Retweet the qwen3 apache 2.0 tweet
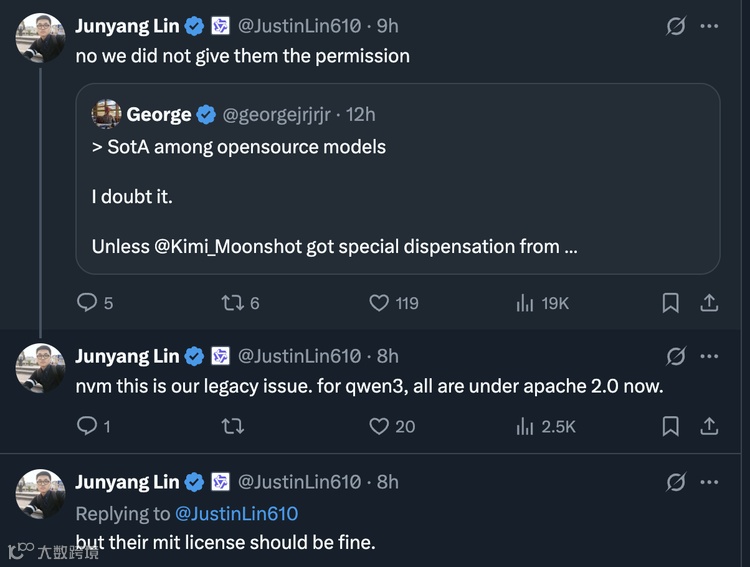 [x=232, y=426]
